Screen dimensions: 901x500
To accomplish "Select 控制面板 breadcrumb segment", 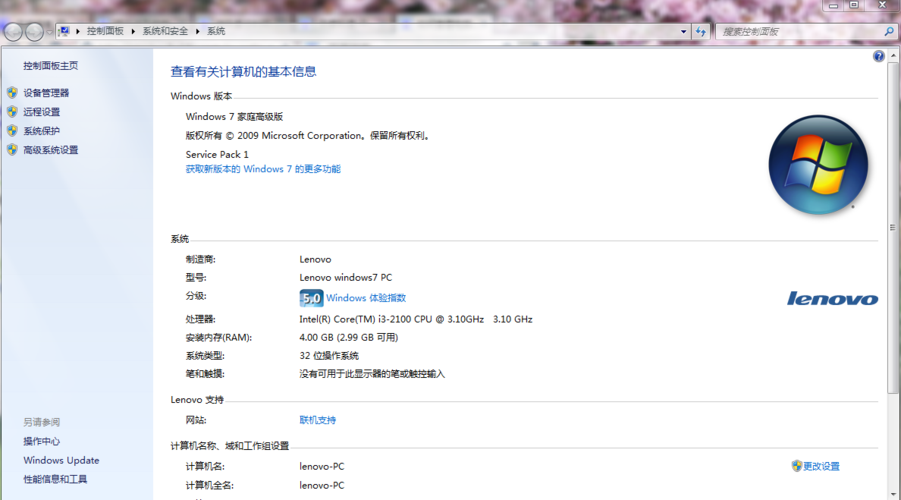I will click(105, 31).
